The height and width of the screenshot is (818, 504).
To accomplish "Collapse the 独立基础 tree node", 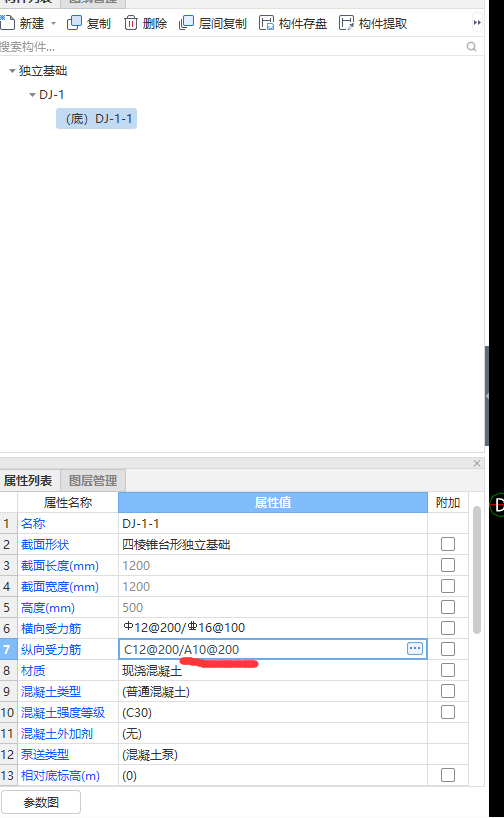I will [12, 70].
